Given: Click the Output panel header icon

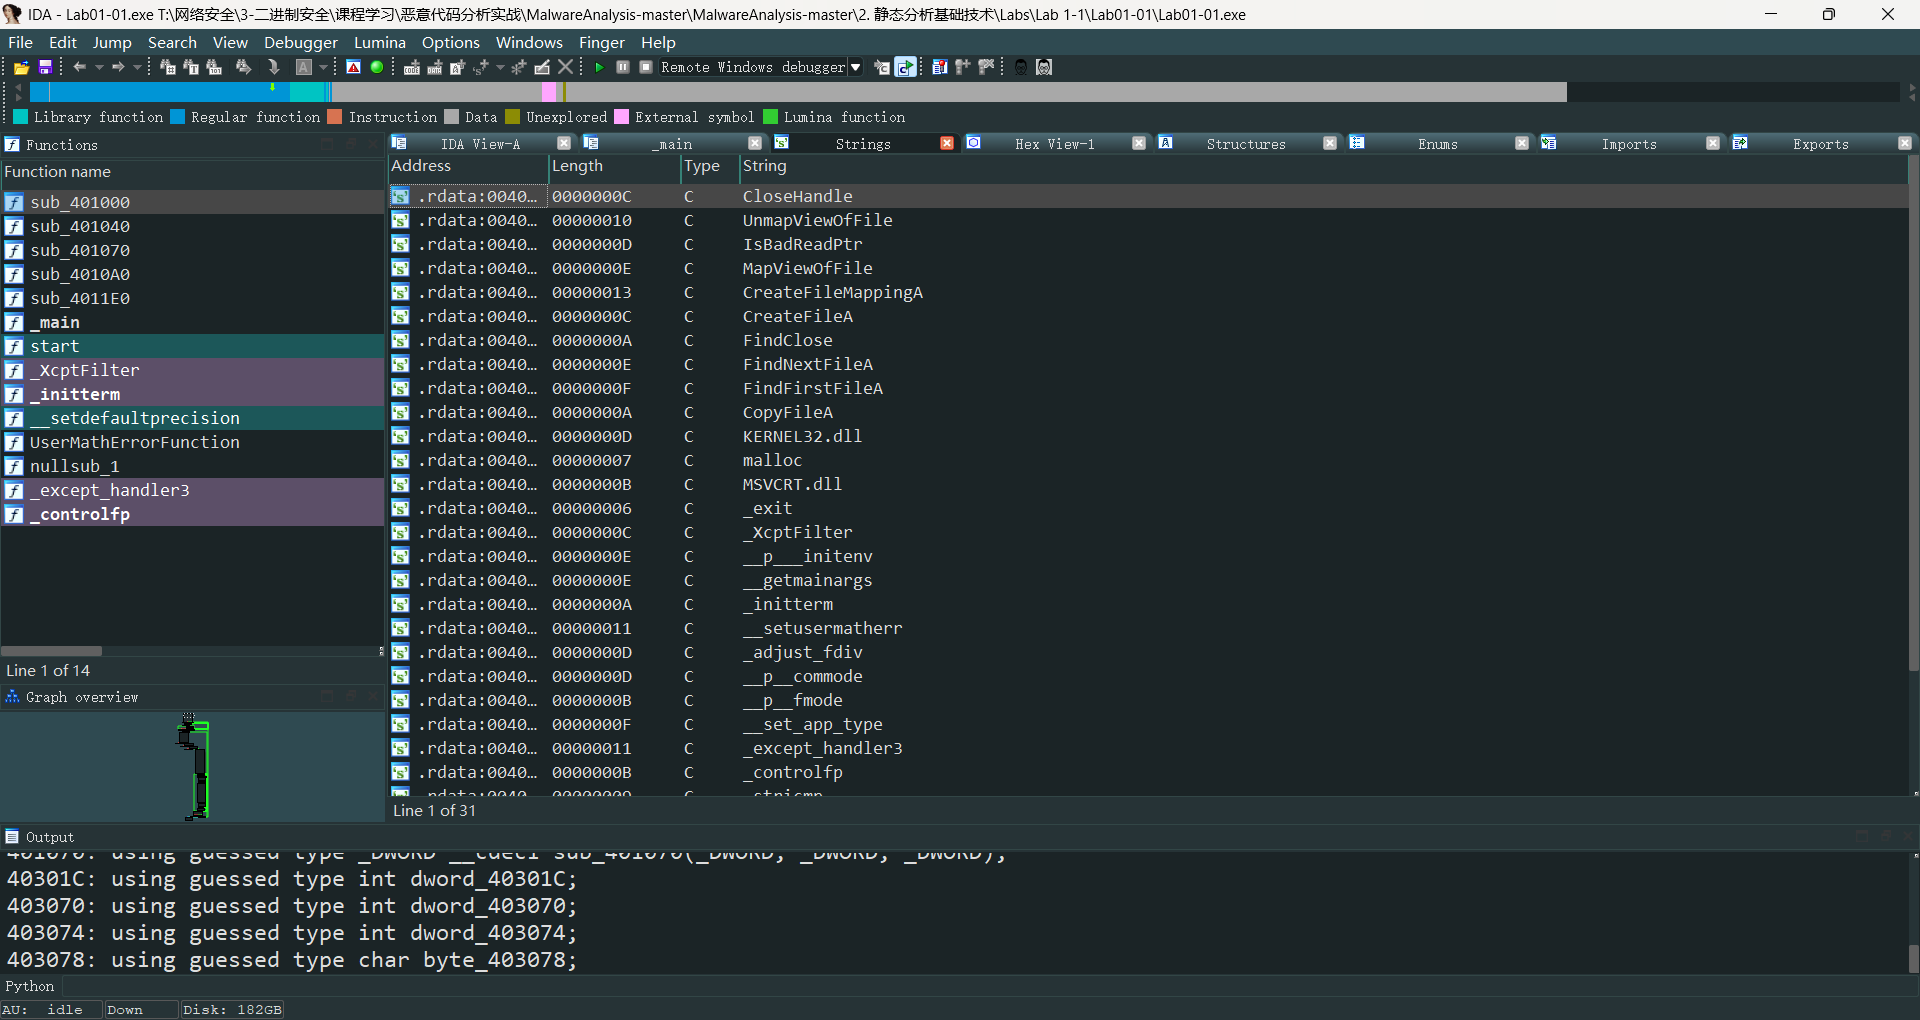Looking at the screenshot, I should [12, 837].
